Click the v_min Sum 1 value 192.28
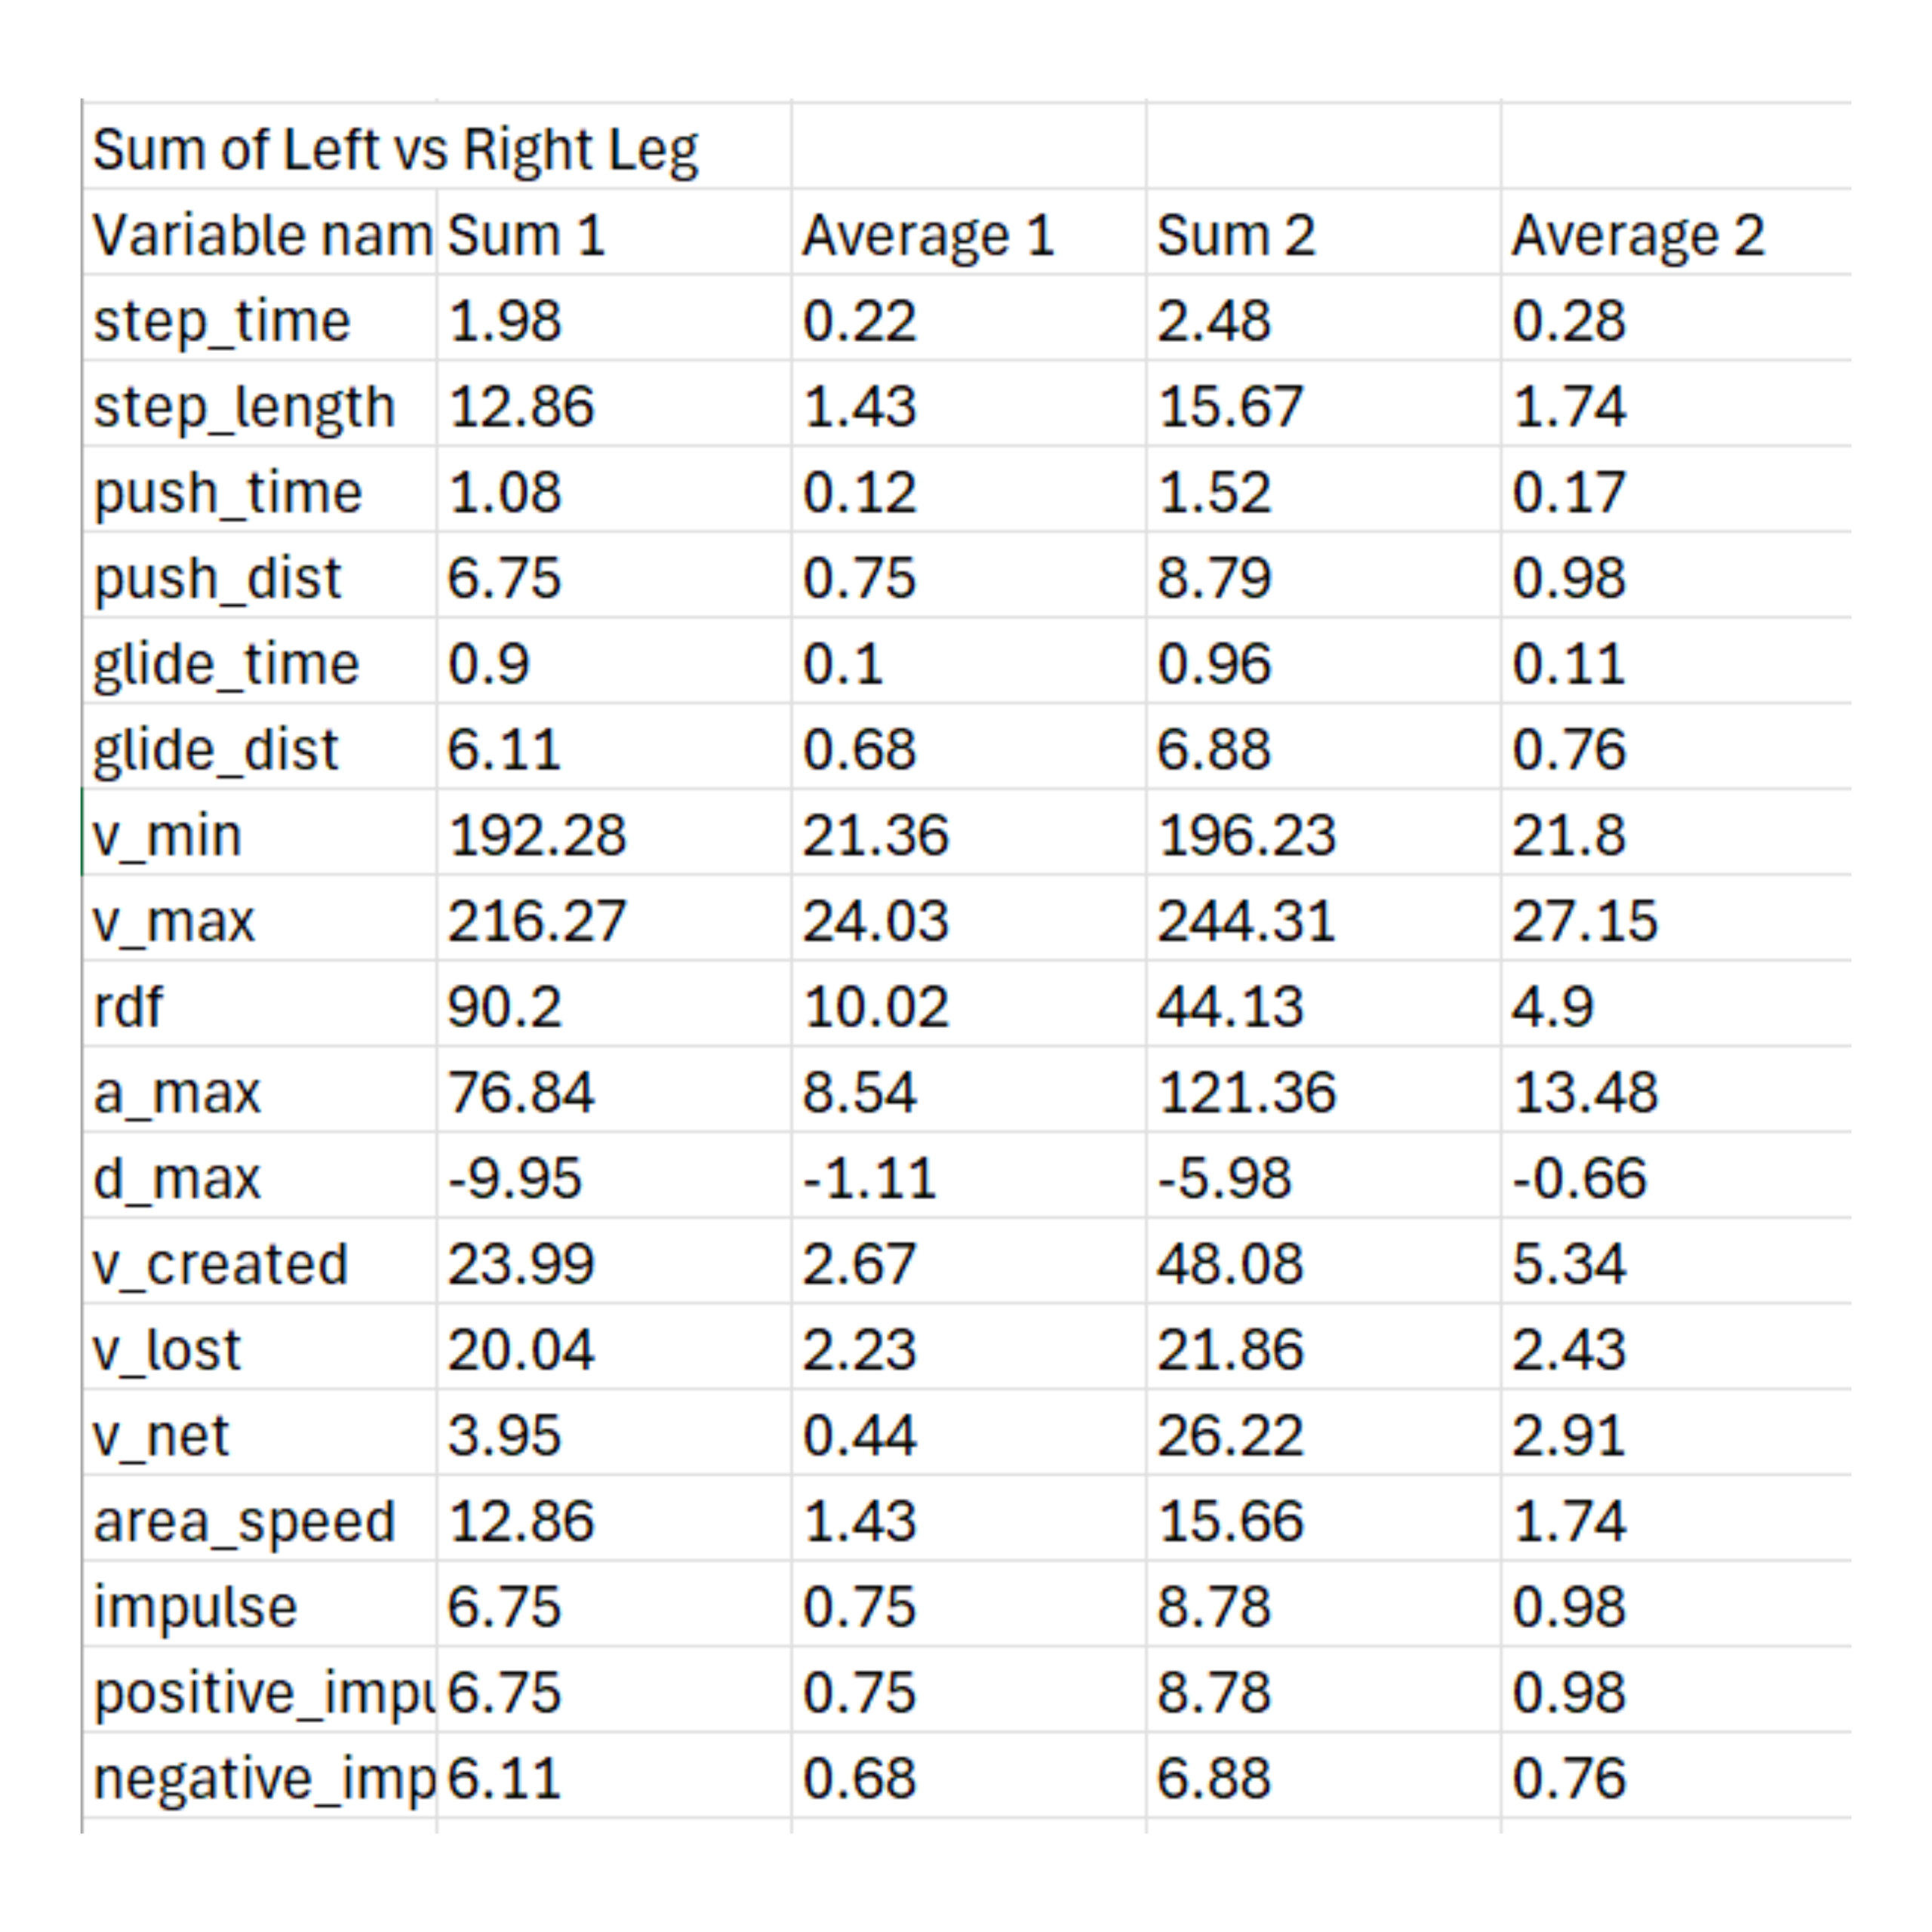The width and height of the screenshot is (1932, 1932). coord(537,835)
